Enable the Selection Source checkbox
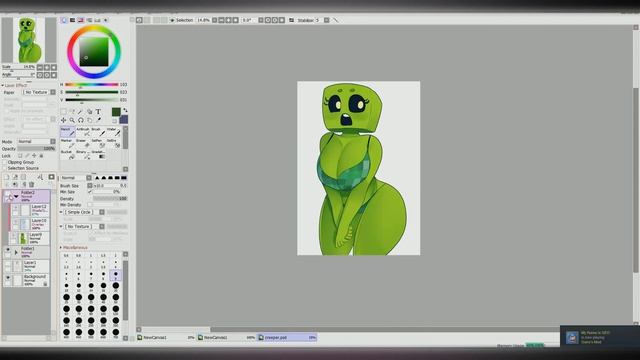Image resolution: width=640 pixels, height=360 pixels. [x=5, y=168]
